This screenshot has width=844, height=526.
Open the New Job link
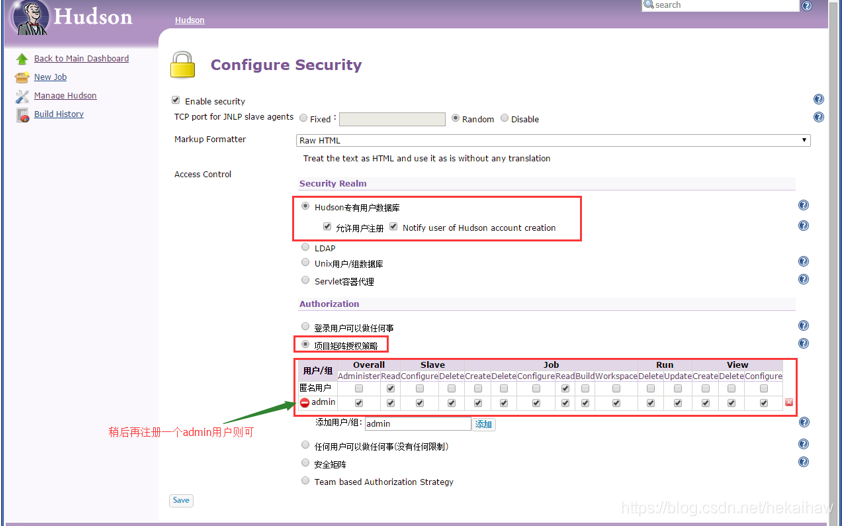[51, 77]
